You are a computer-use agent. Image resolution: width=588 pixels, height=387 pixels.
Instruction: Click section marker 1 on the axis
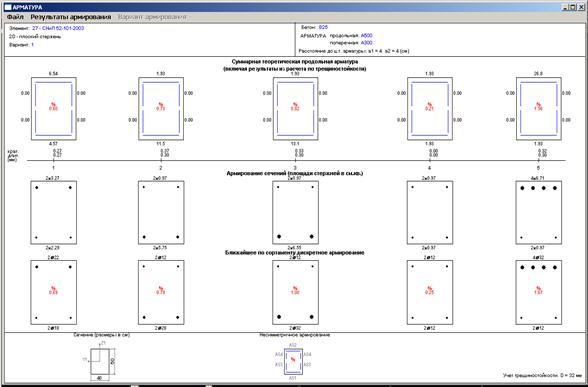(x=54, y=168)
